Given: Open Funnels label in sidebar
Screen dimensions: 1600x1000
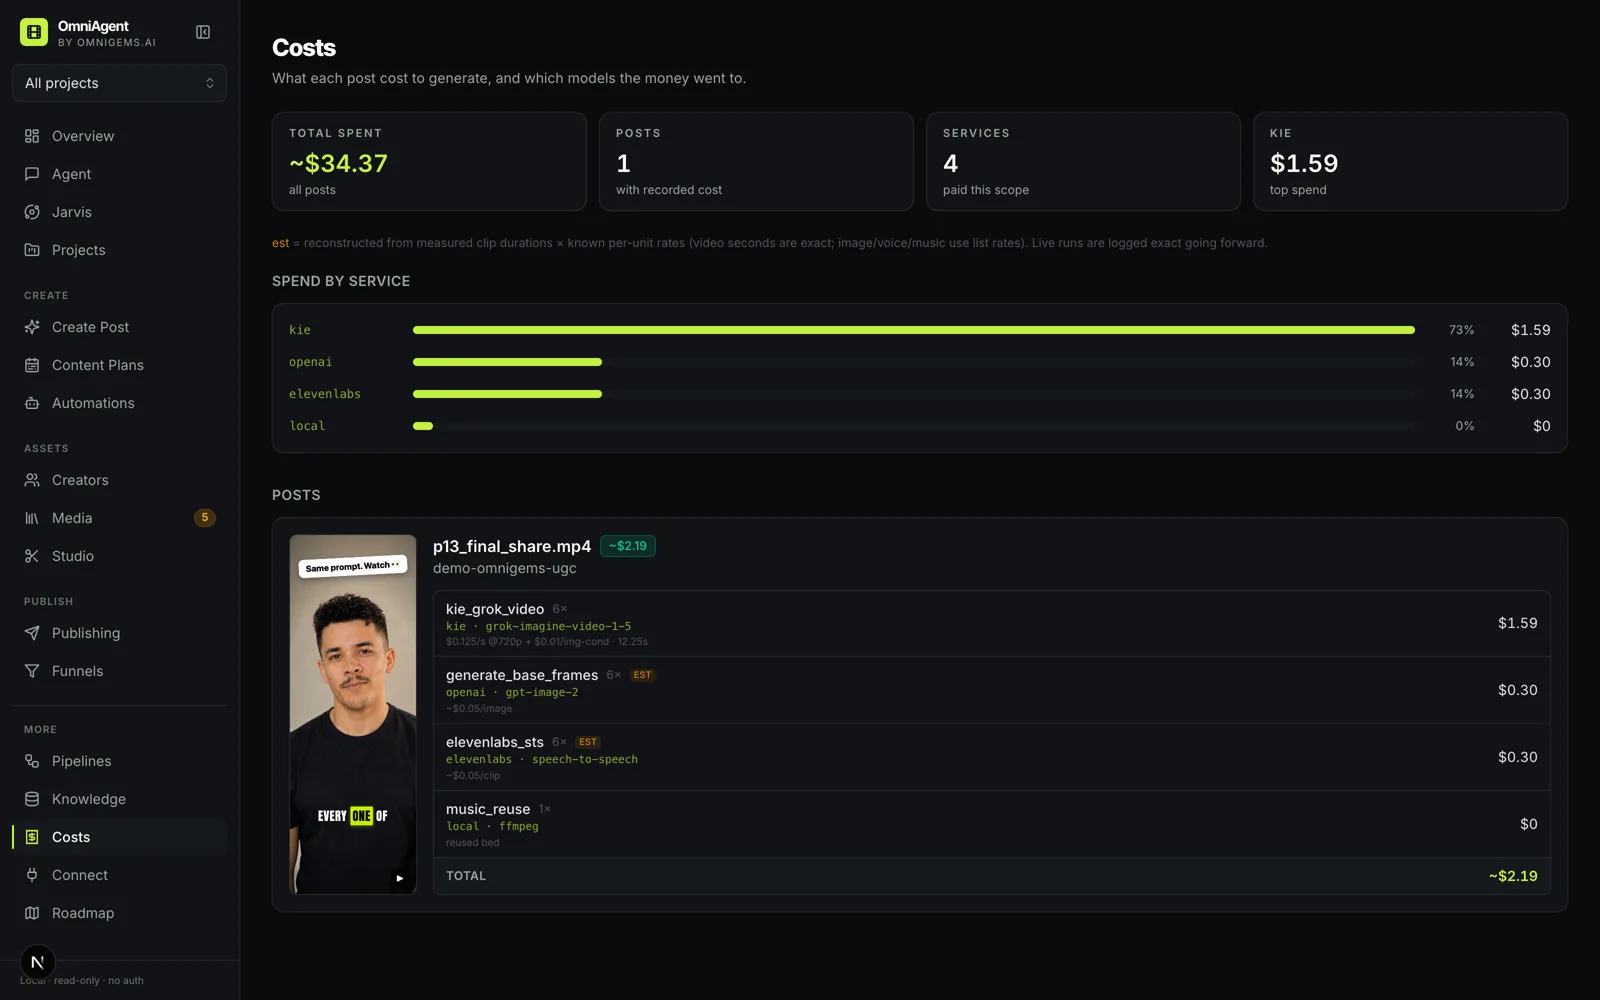Looking at the screenshot, I should coord(78,671).
